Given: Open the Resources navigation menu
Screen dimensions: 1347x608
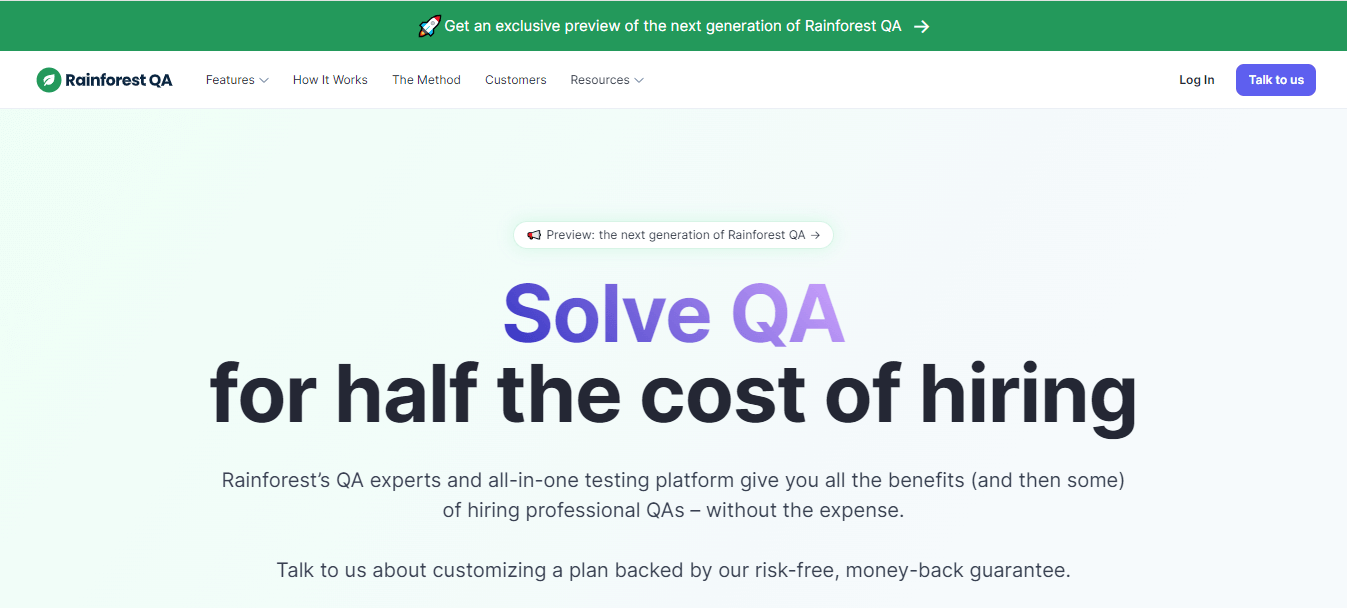Looking at the screenshot, I should 600,79.
